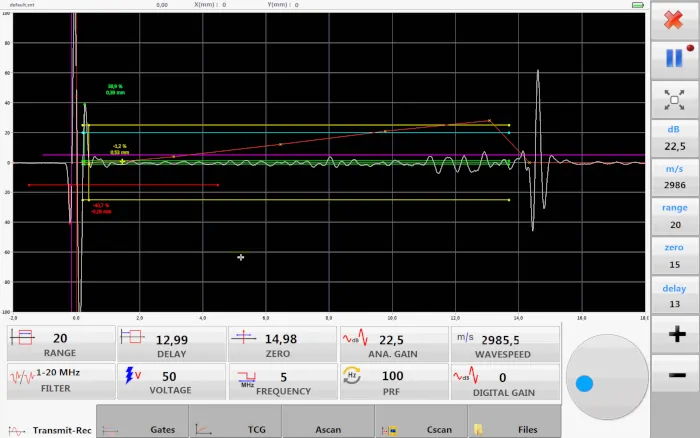This screenshot has width=700, height=438.
Task: Select the zero 15 side button
Action: [674, 256]
